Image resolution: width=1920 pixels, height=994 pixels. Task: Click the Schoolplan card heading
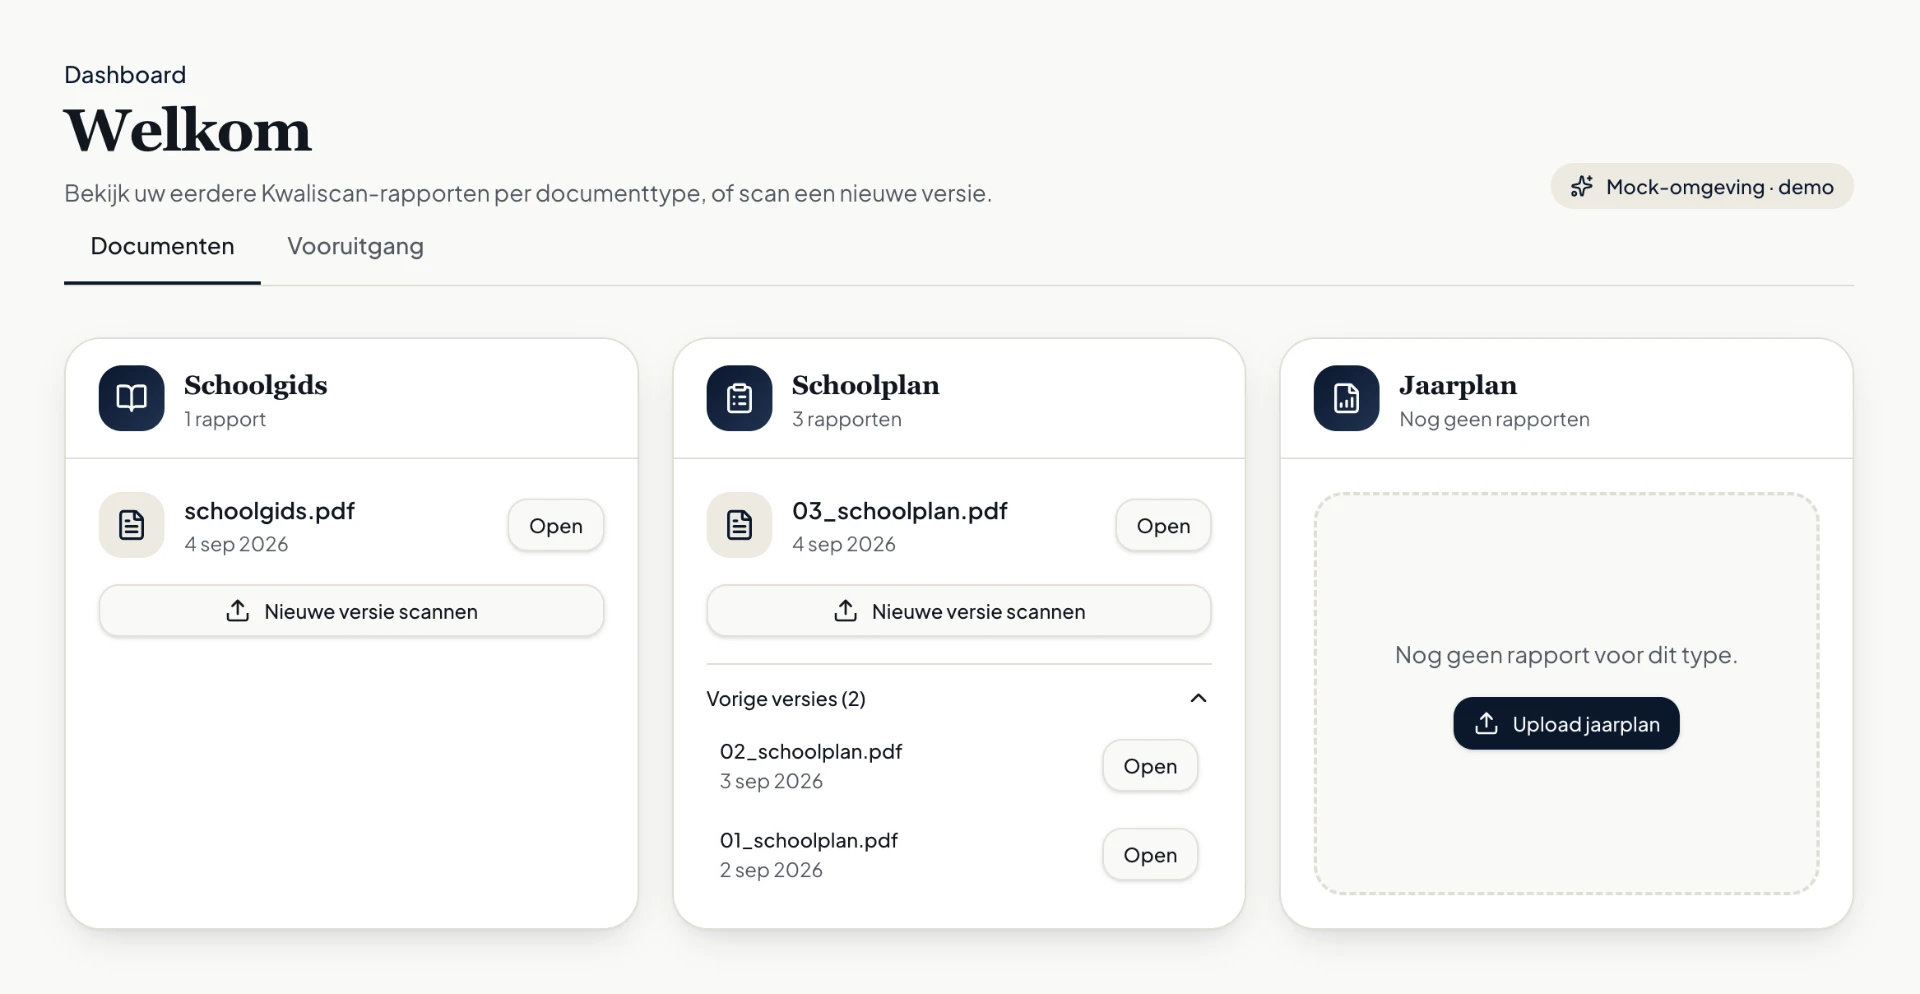[865, 385]
